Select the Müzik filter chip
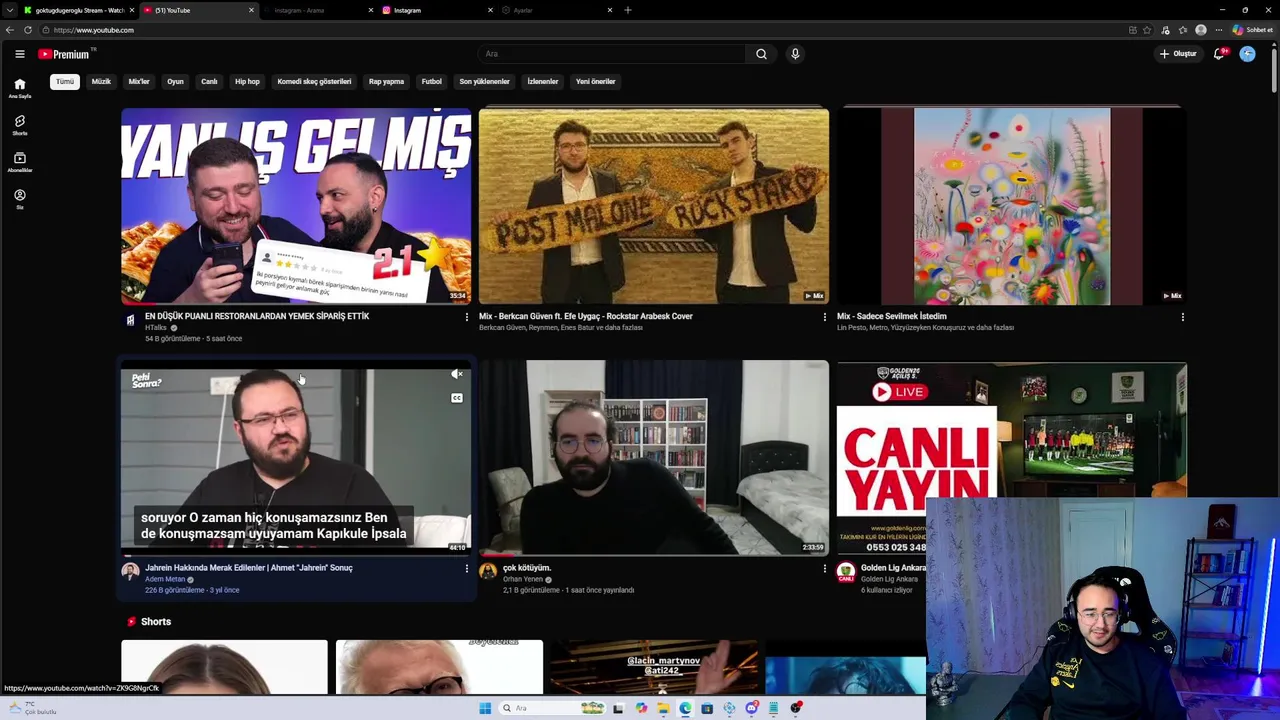The height and width of the screenshot is (720, 1280). [x=101, y=82]
